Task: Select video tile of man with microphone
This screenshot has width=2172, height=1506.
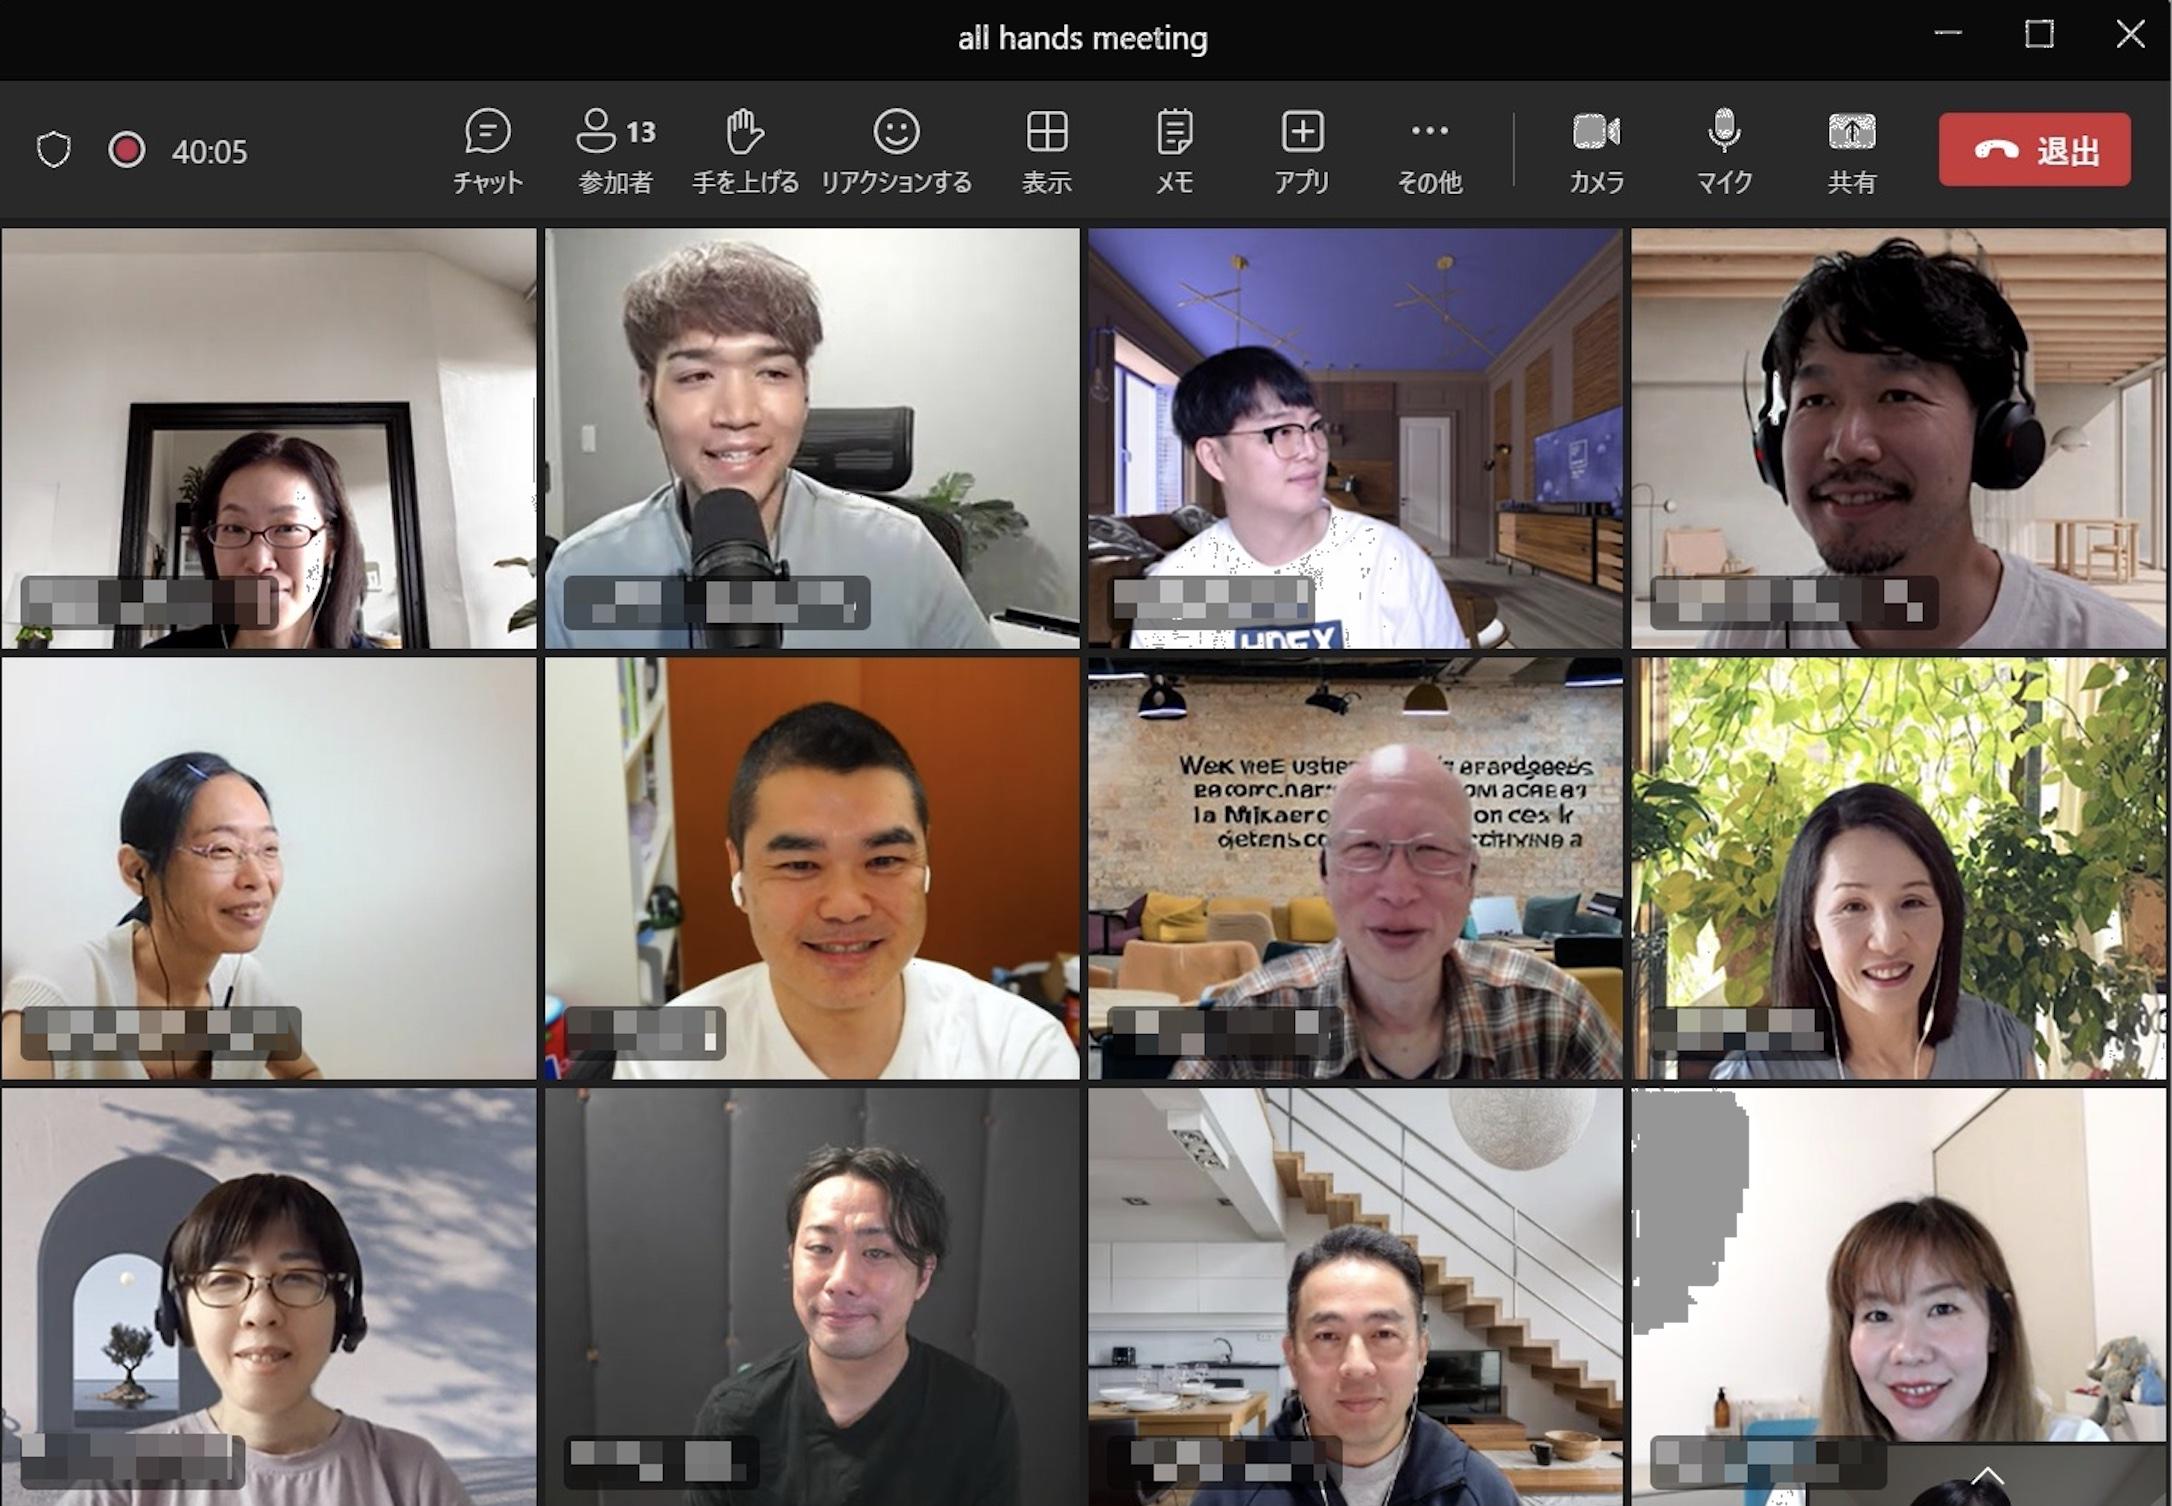Action: coord(812,438)
